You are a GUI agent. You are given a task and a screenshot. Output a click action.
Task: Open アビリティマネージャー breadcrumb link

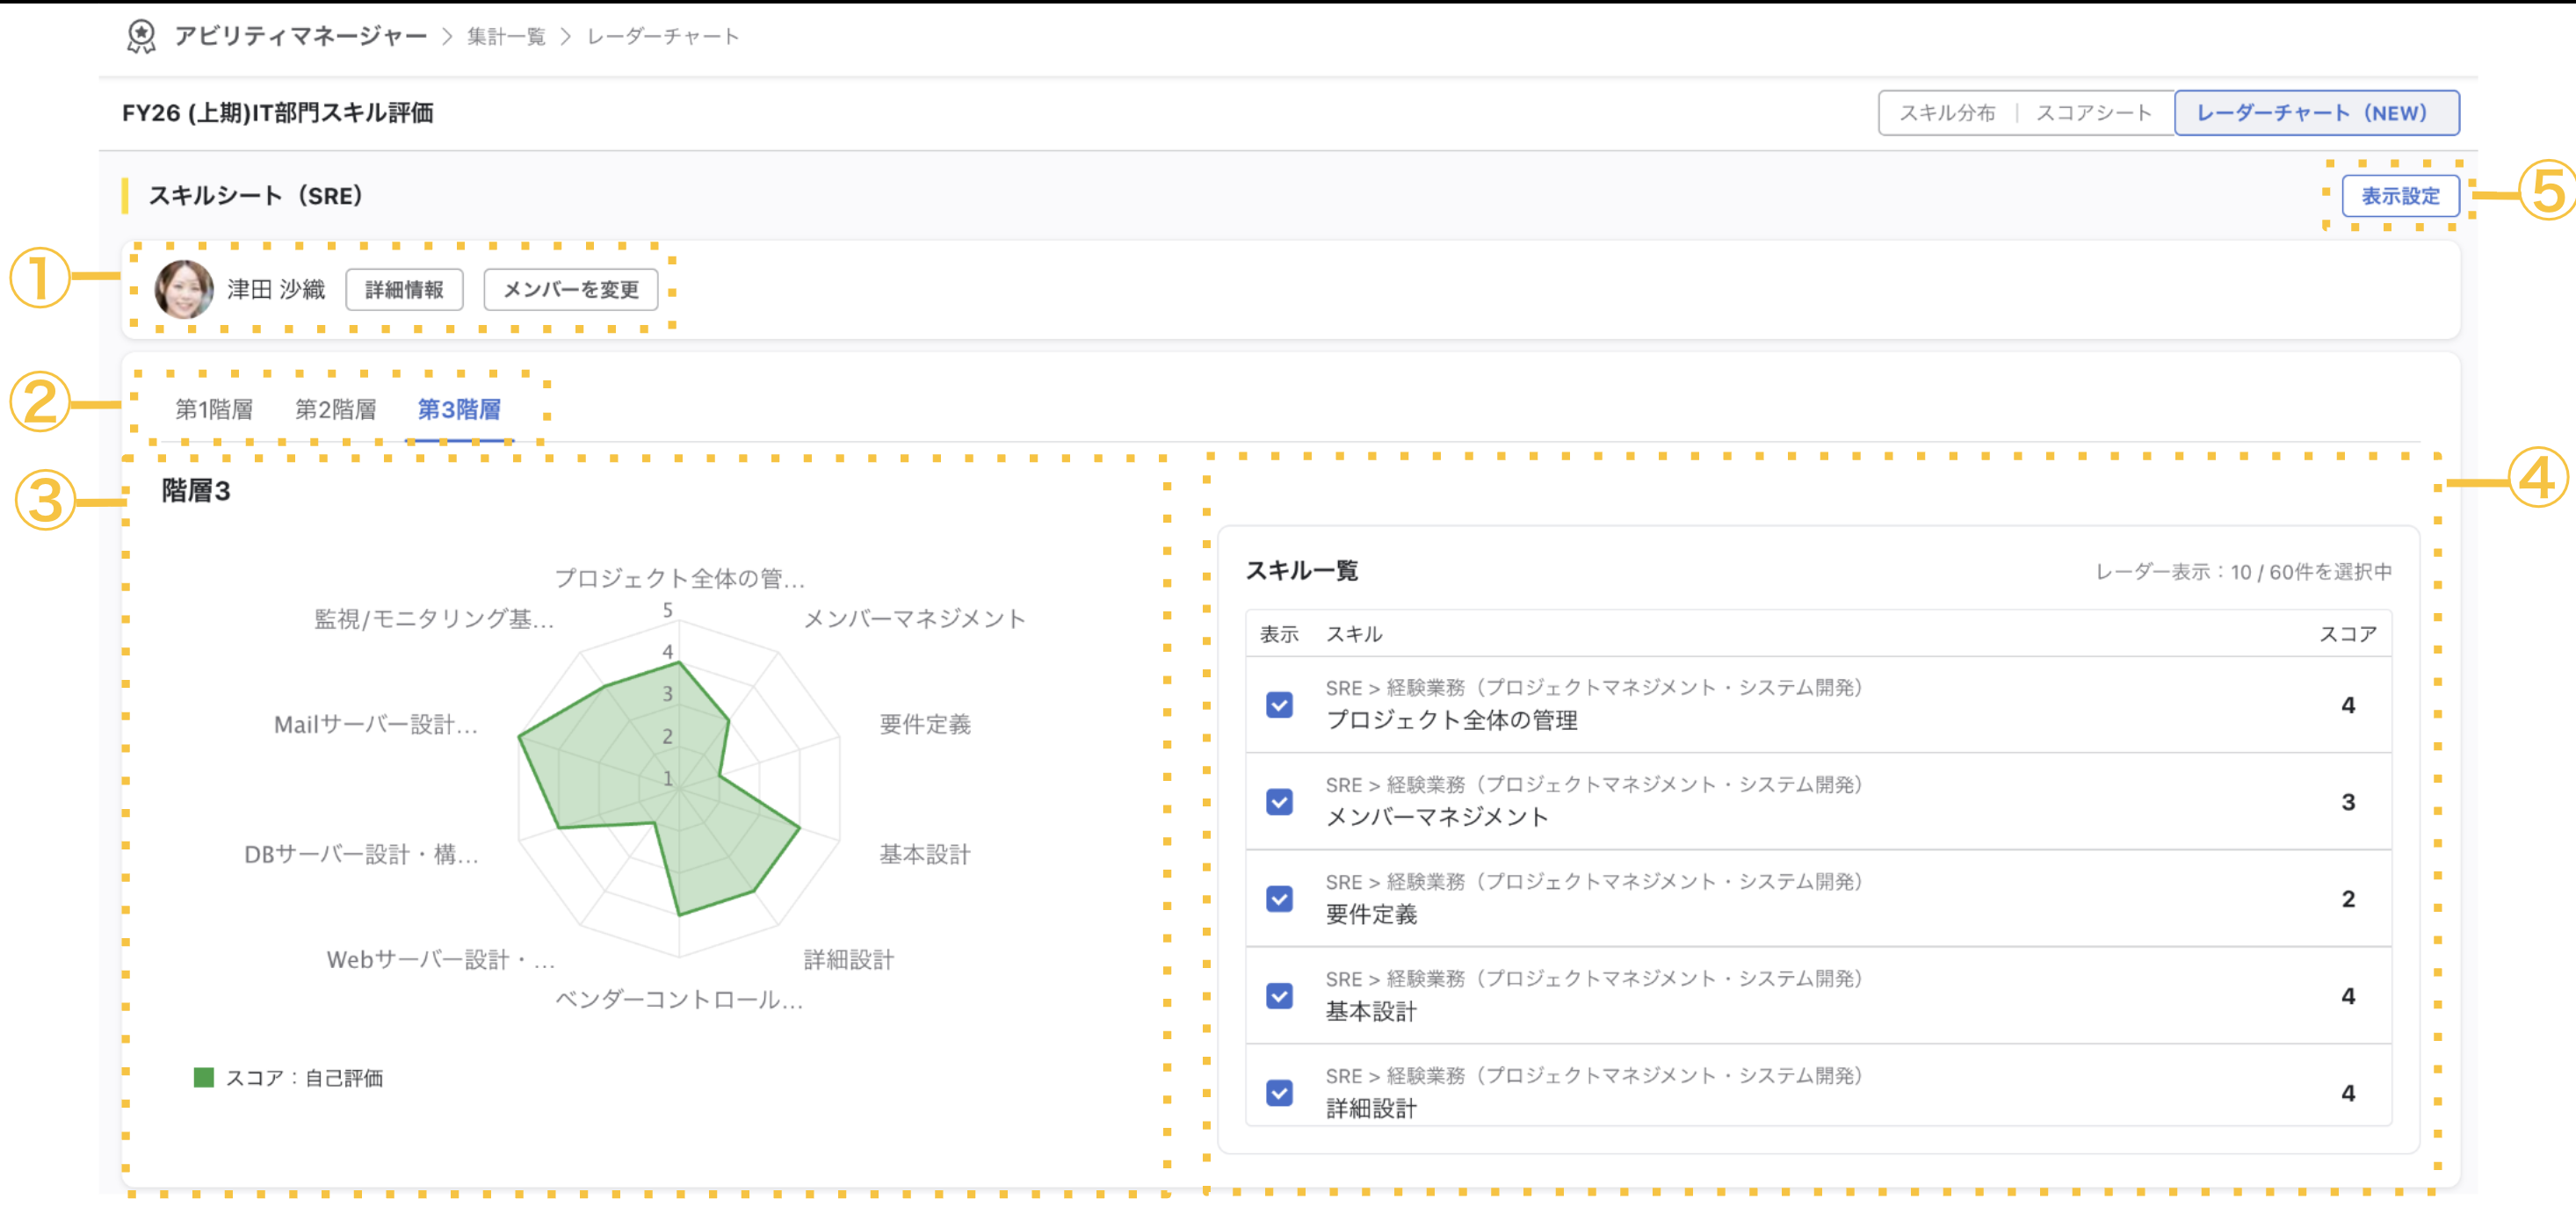point(300,37)
